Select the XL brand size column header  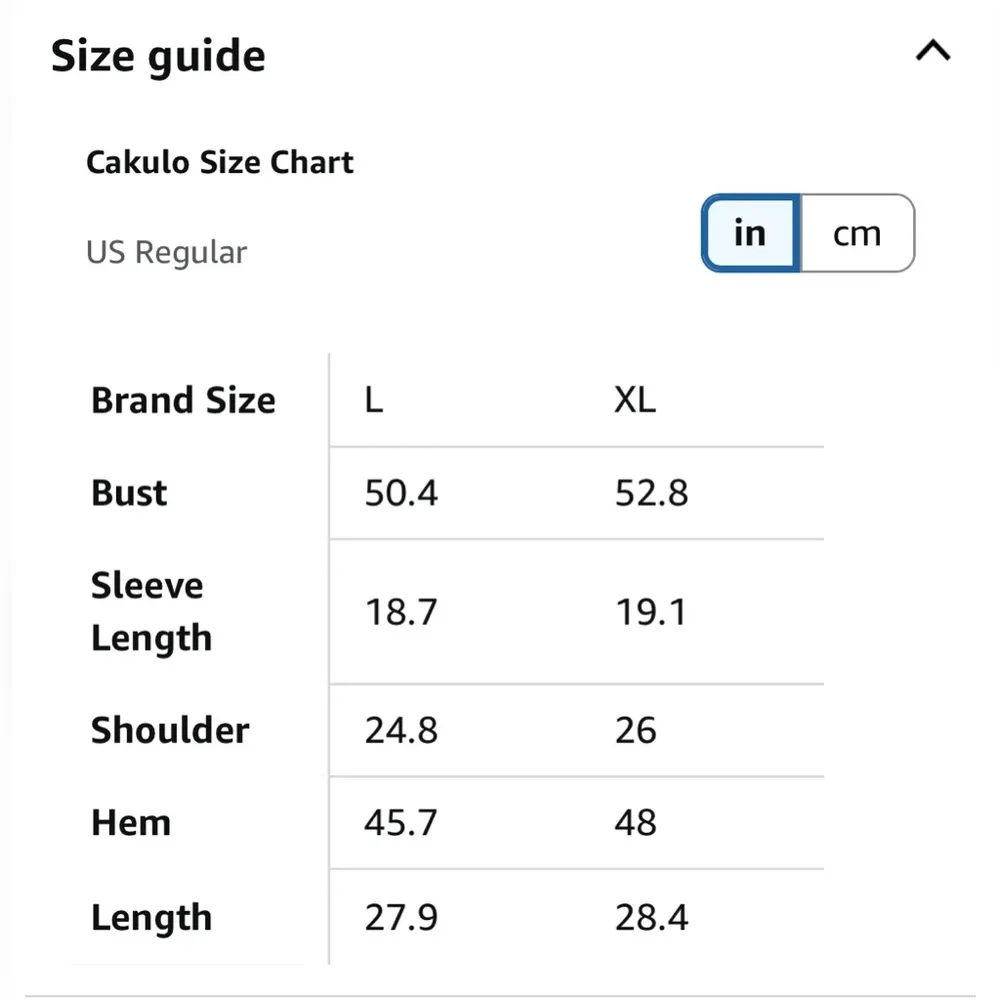[x=635, y=400]
